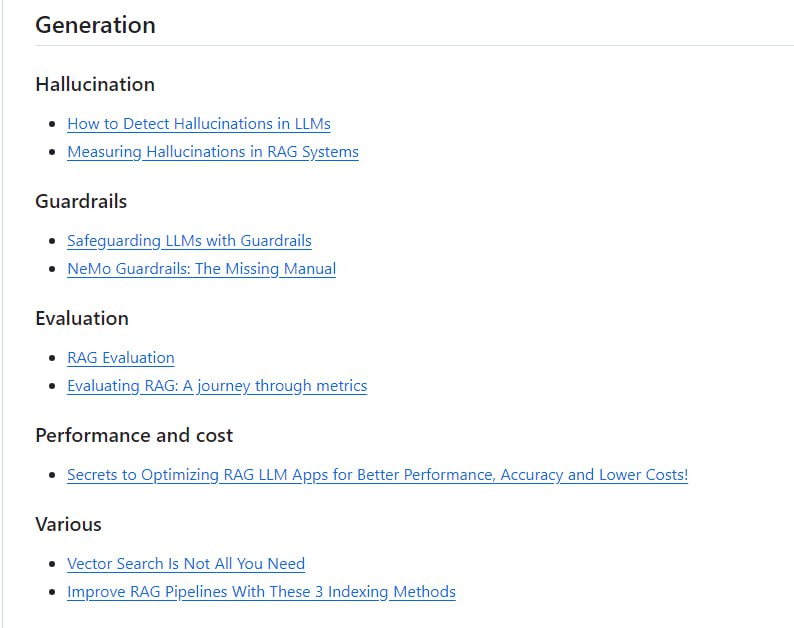Visit 'NeMo Guardrails: The Missing Manual' link
The width and height of the screenshot is (794, 628).
(x=201, y=269)
